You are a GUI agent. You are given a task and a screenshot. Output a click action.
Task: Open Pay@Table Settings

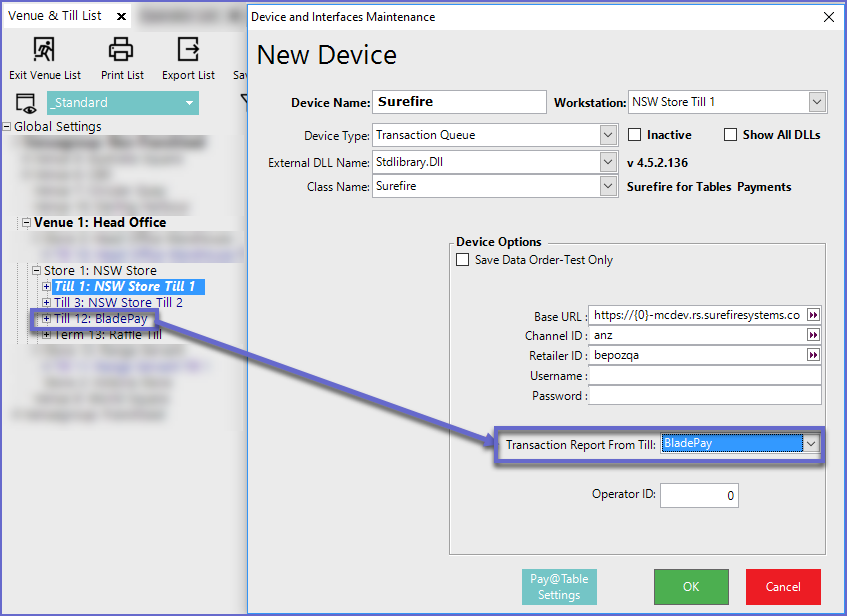[x=559, y=587]
